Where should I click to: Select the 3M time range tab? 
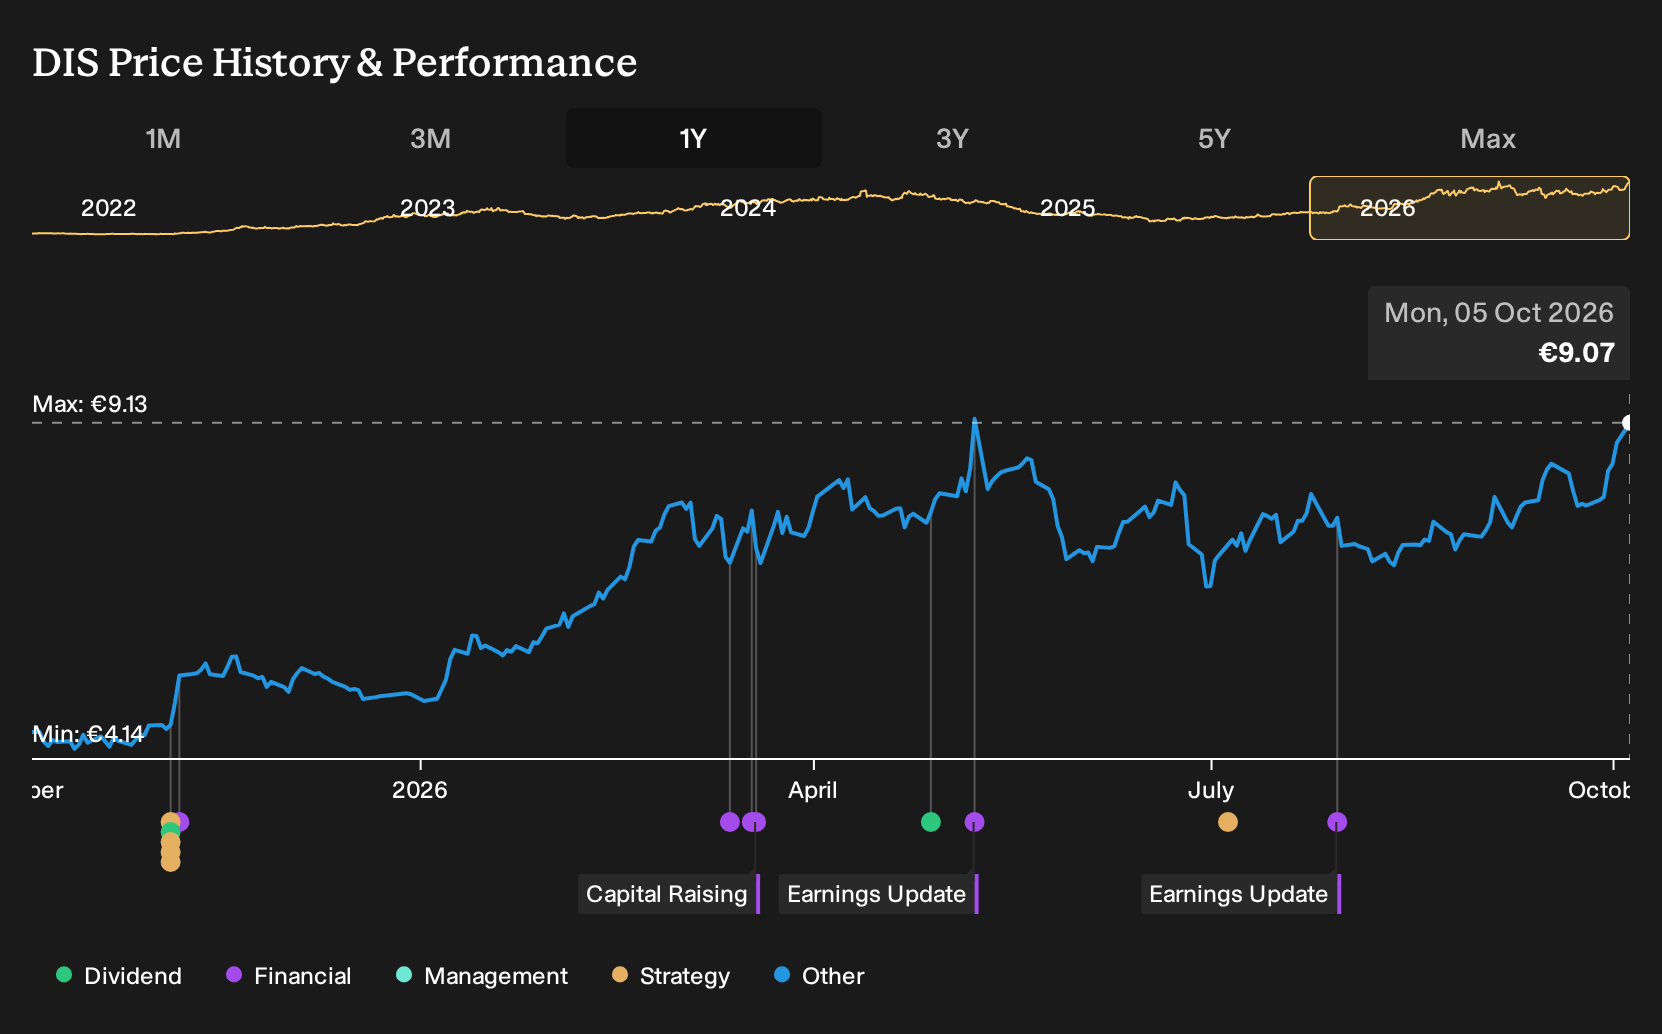click(430, 138)
